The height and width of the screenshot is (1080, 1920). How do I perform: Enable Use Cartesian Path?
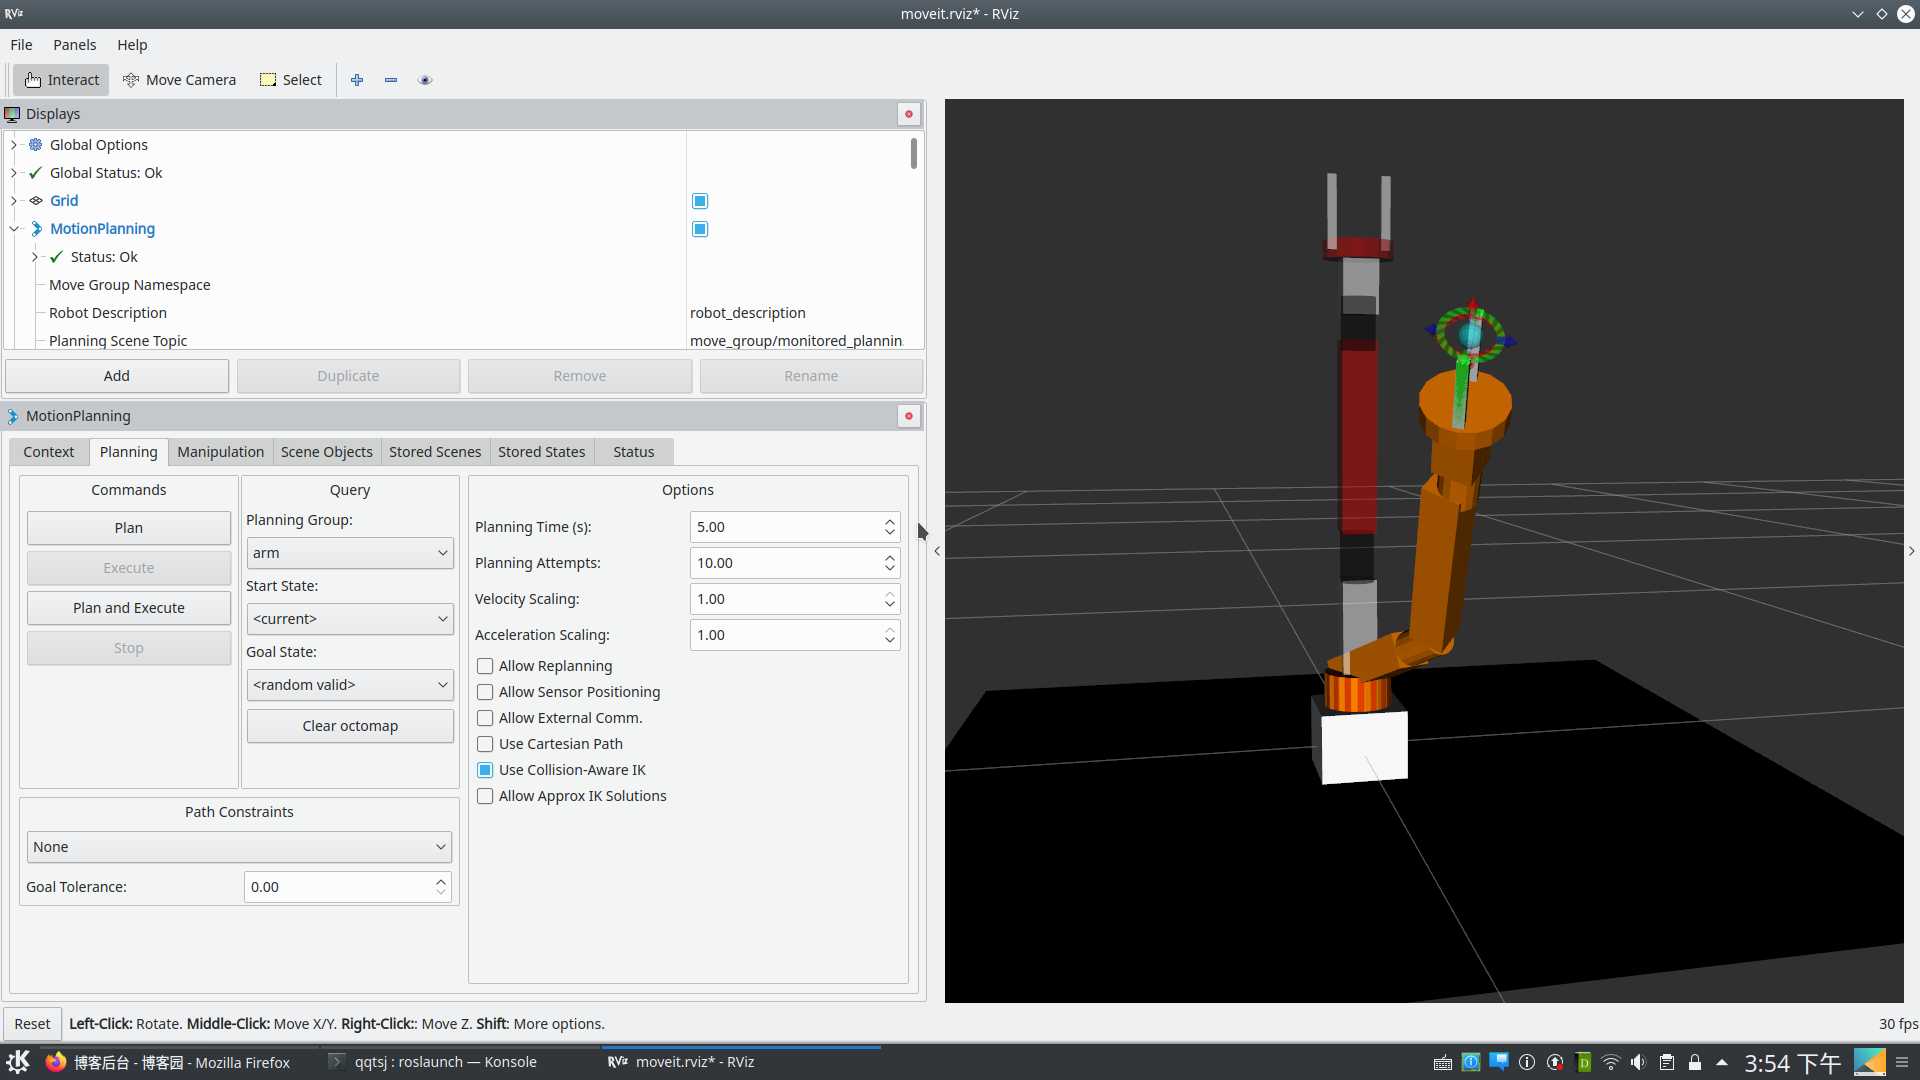click(485, 744)
